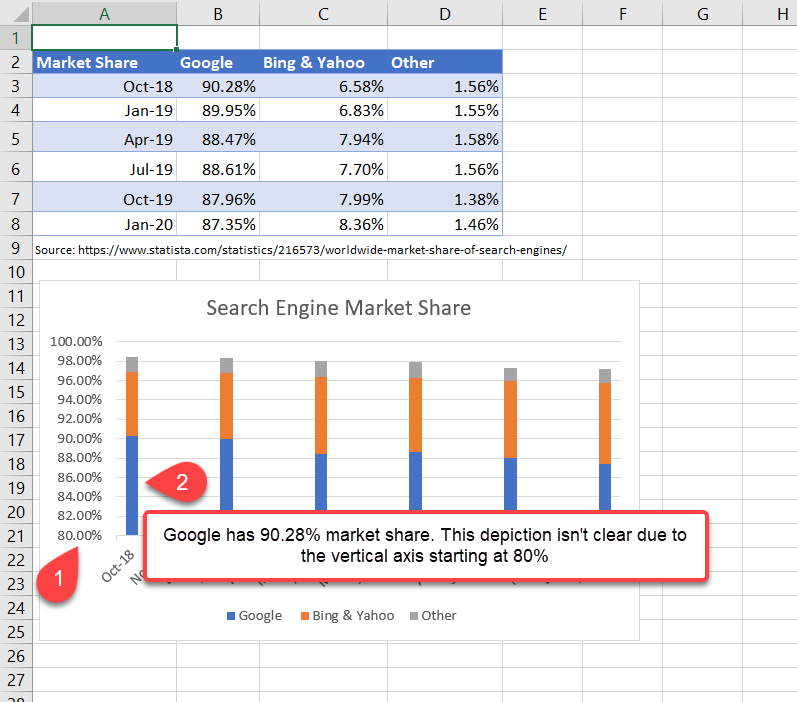Screen dimensions: 797x702
Task: Select column E header
Action: pyautogui.click(x=542, y=14)
